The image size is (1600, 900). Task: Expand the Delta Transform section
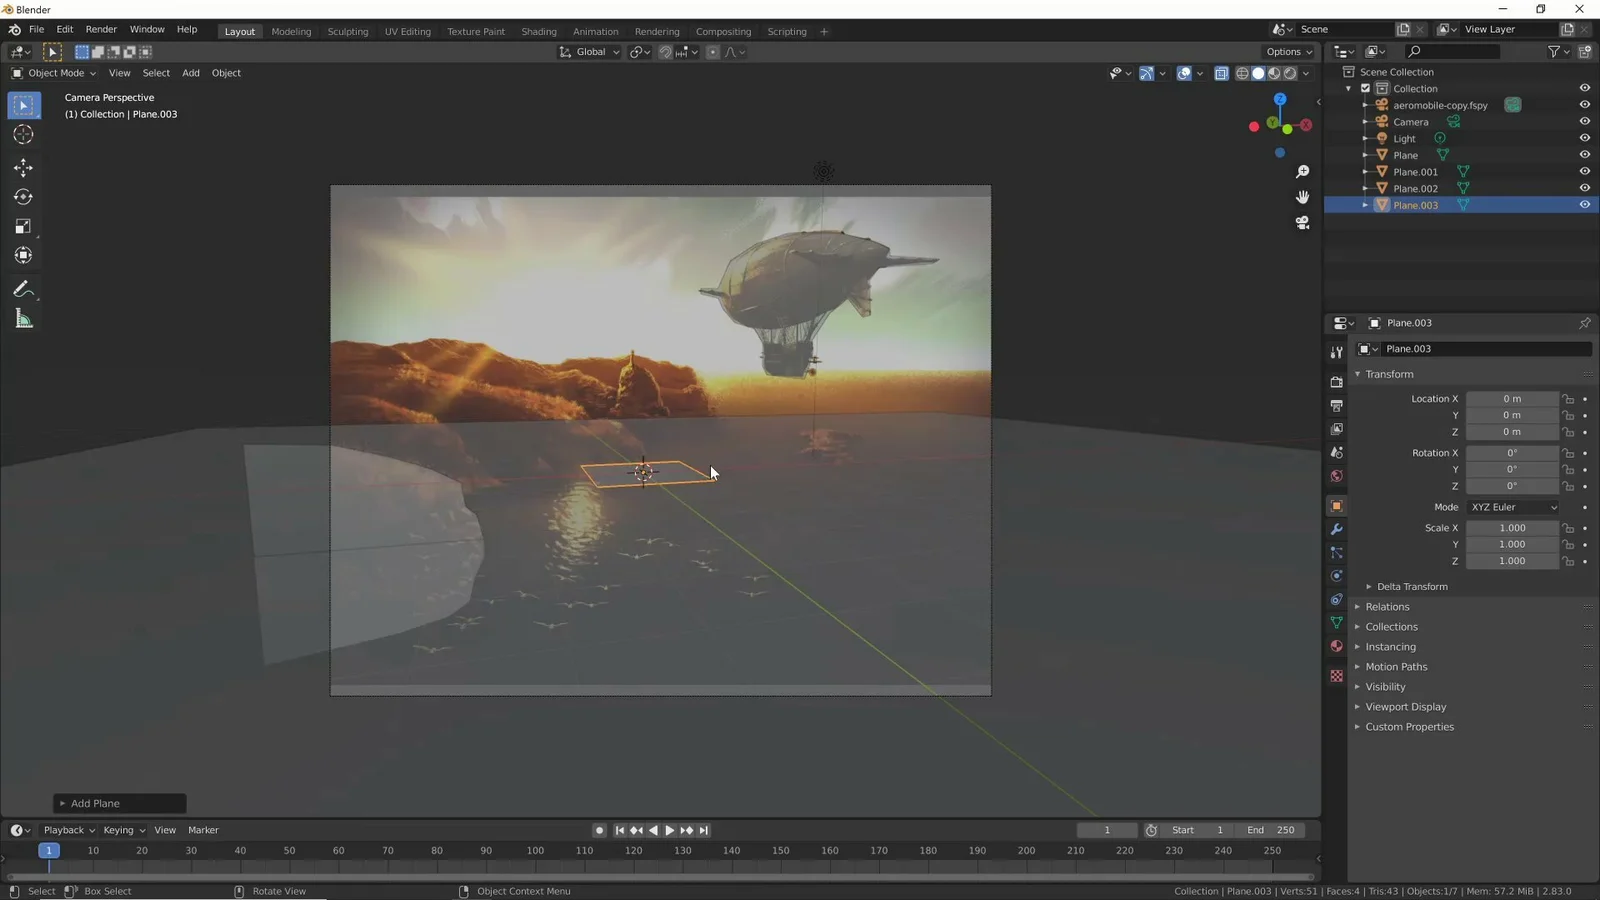point(1411,587)
